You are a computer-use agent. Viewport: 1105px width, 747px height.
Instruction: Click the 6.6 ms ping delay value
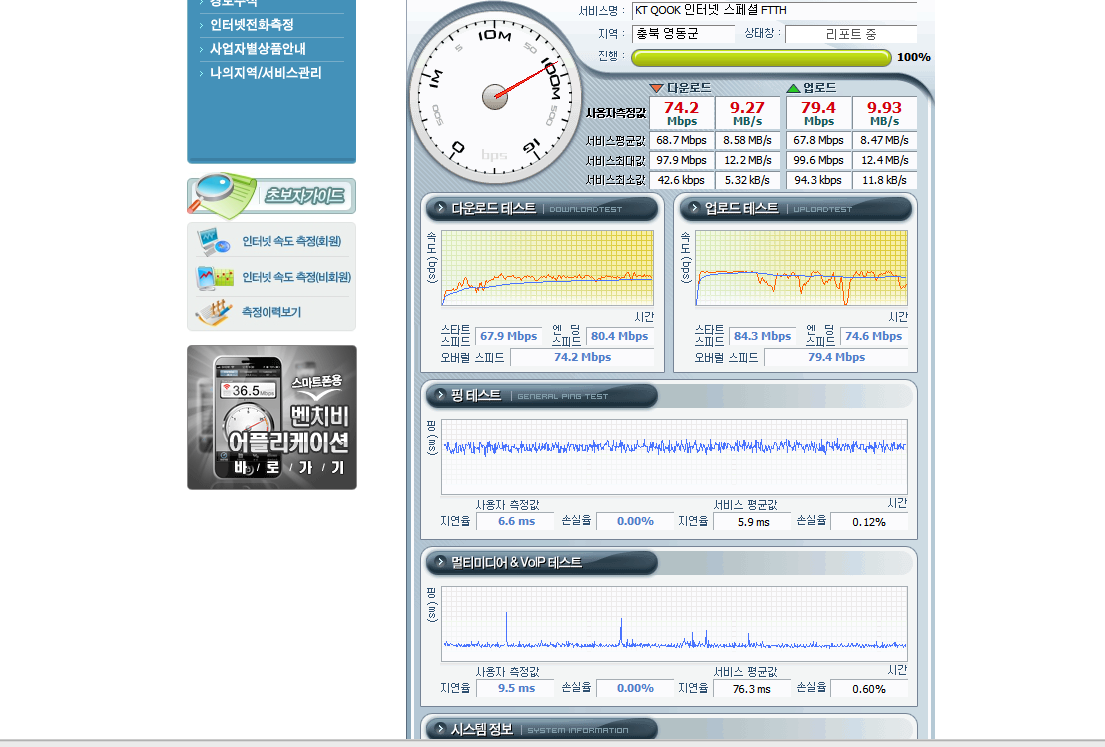coord(517,521)
